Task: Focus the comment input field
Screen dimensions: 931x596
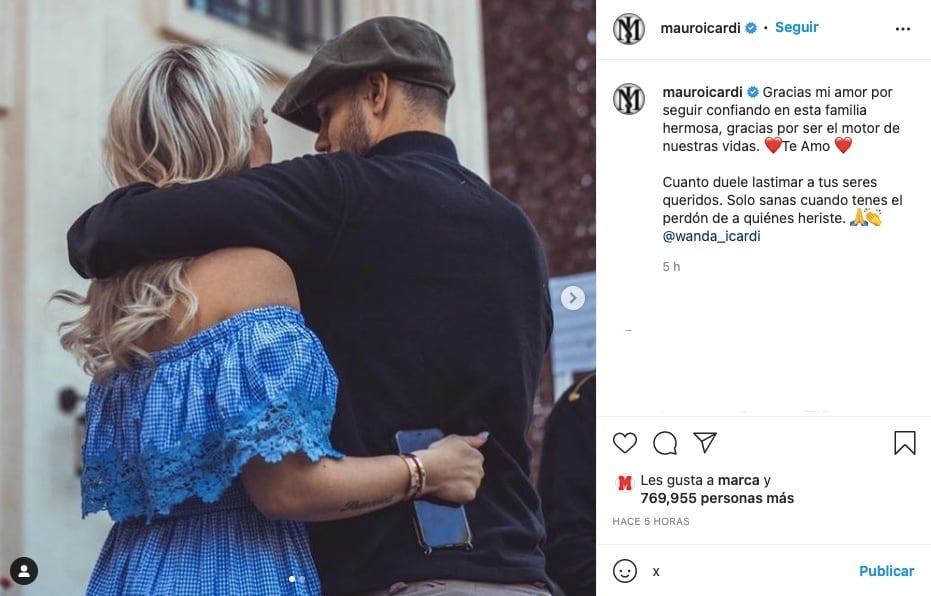Action: [748, 571]
